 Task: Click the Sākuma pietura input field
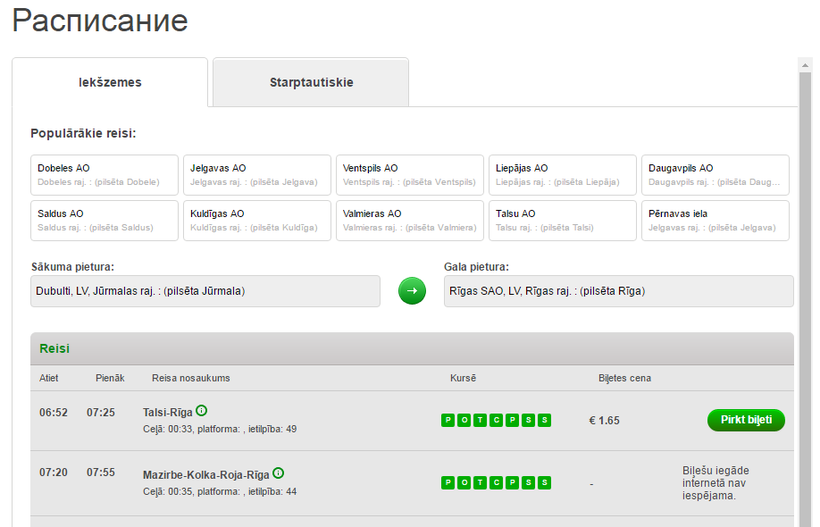point(206,291)
